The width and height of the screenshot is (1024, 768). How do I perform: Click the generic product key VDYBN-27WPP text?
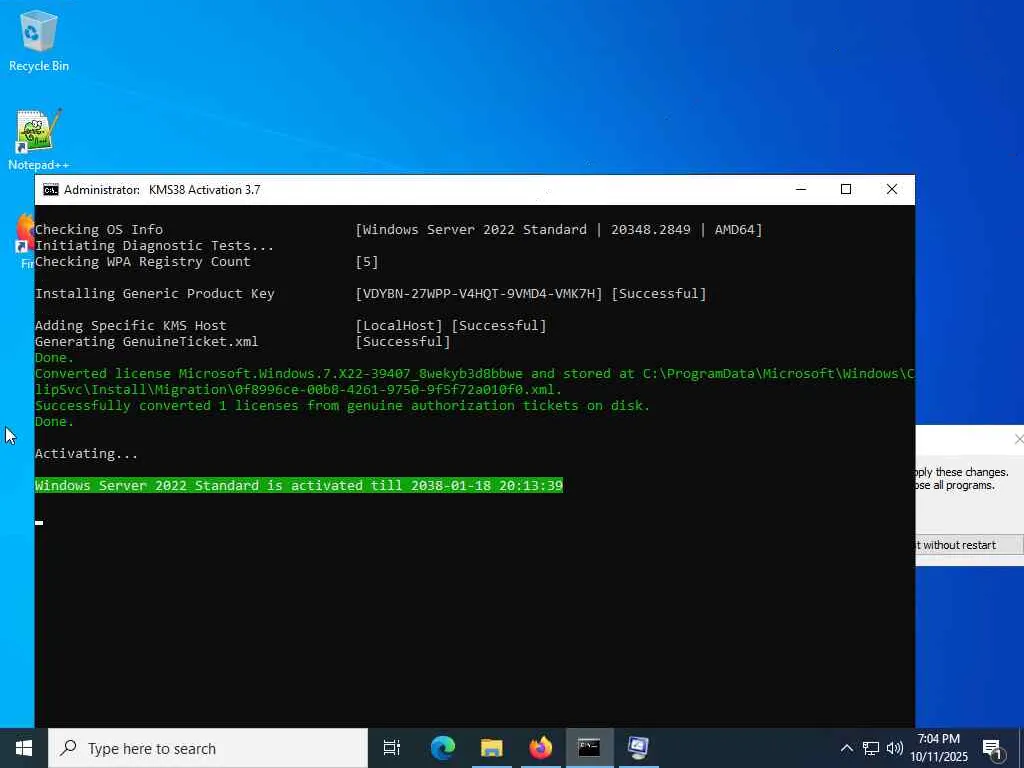point(479,294)
